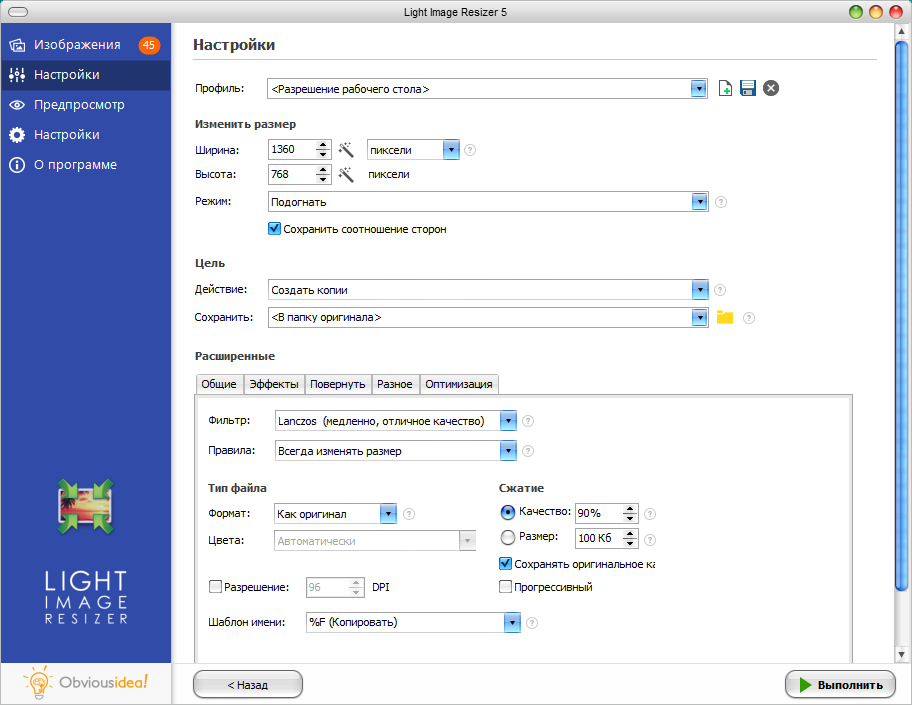Click the help icon next to Фильтр dropdown
912x705 pixels.
528,422
